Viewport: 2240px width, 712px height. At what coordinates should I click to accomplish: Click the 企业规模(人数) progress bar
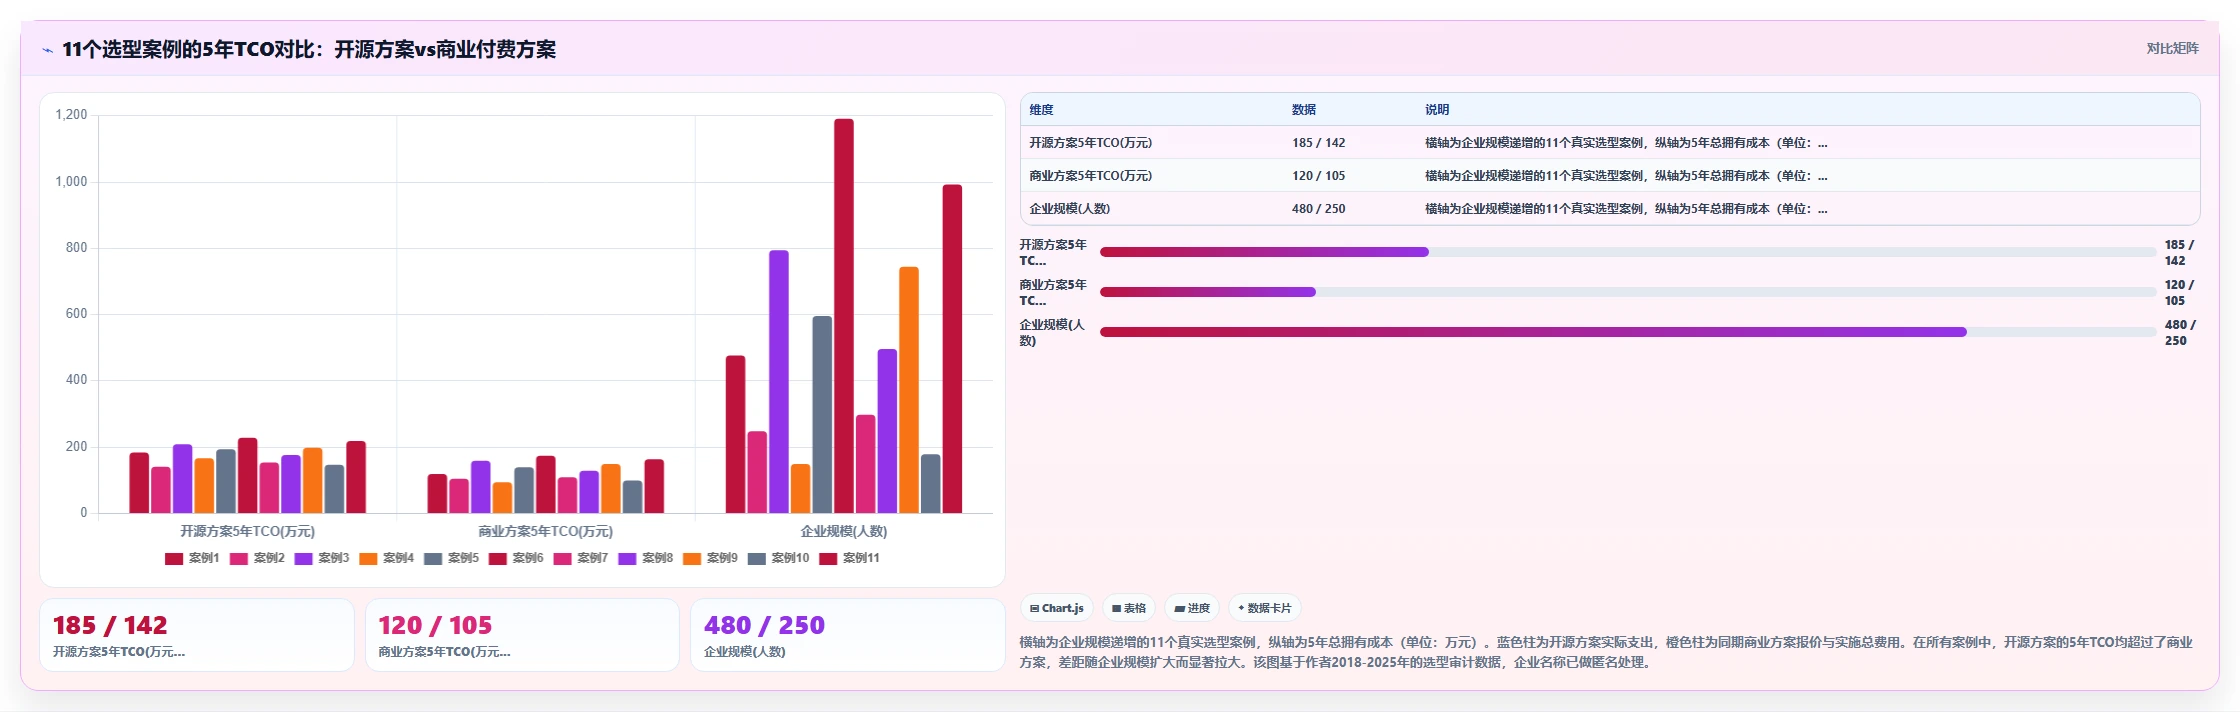click(1628, 332)
